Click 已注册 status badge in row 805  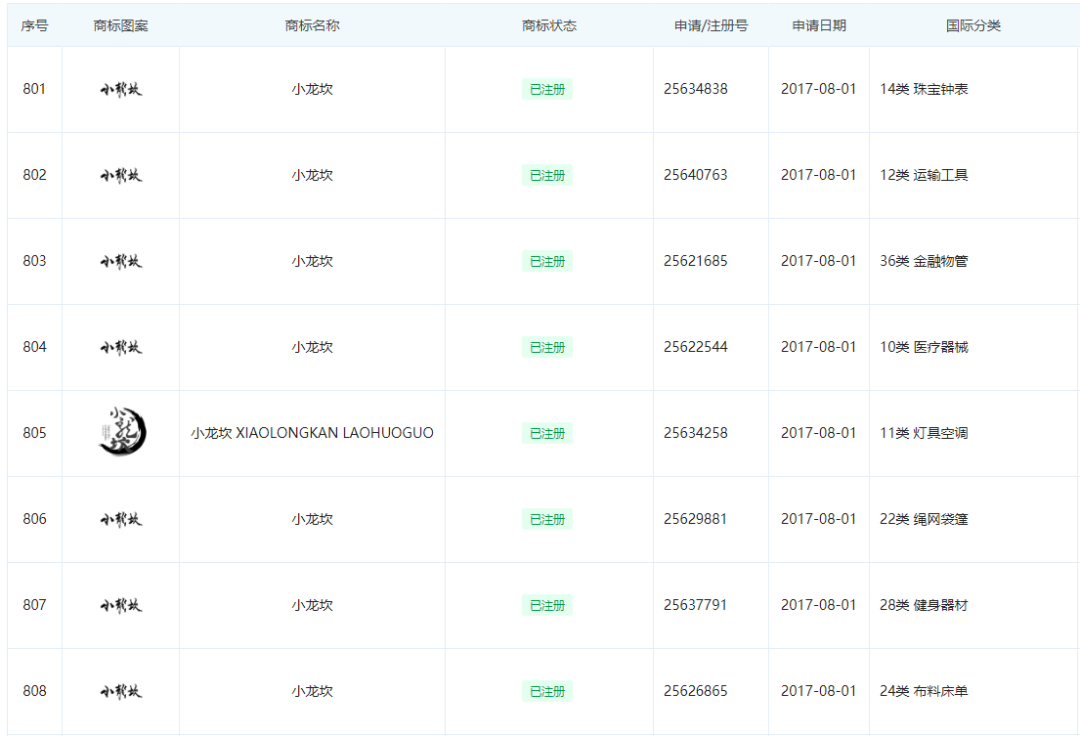click(548, 434)
